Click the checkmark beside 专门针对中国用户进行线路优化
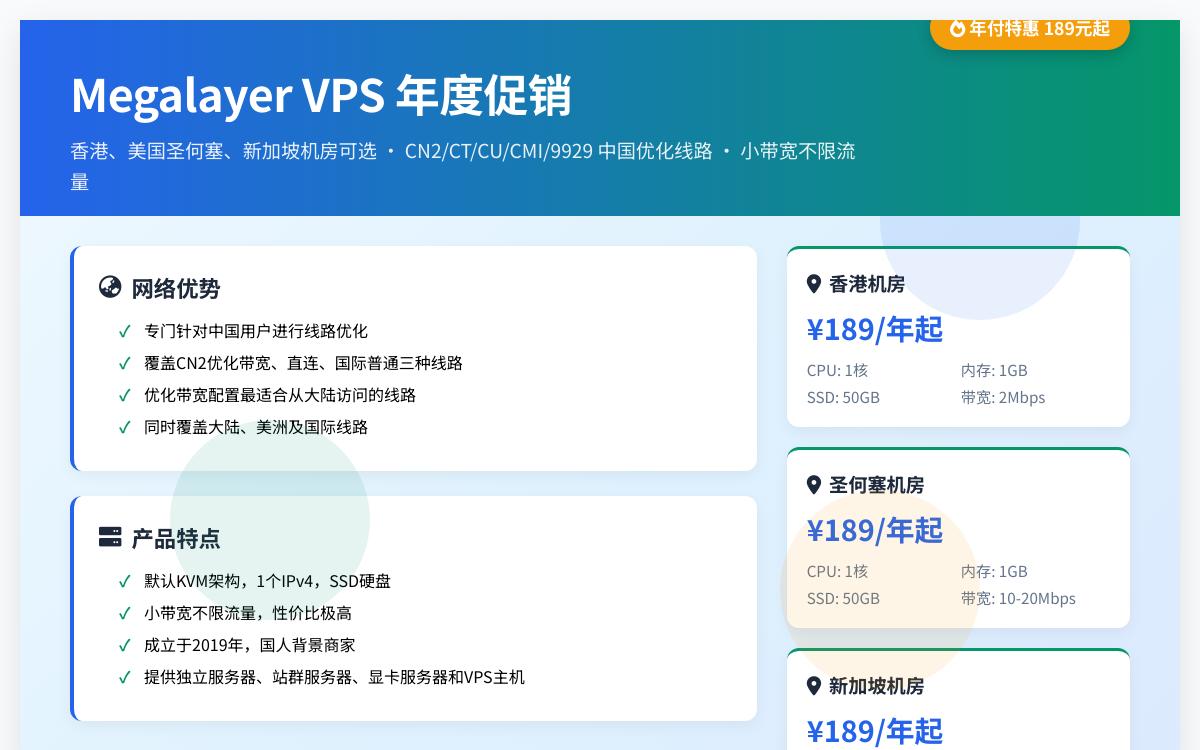The width and height of the screenshot is (1200, 750). (x=124, y=330)
